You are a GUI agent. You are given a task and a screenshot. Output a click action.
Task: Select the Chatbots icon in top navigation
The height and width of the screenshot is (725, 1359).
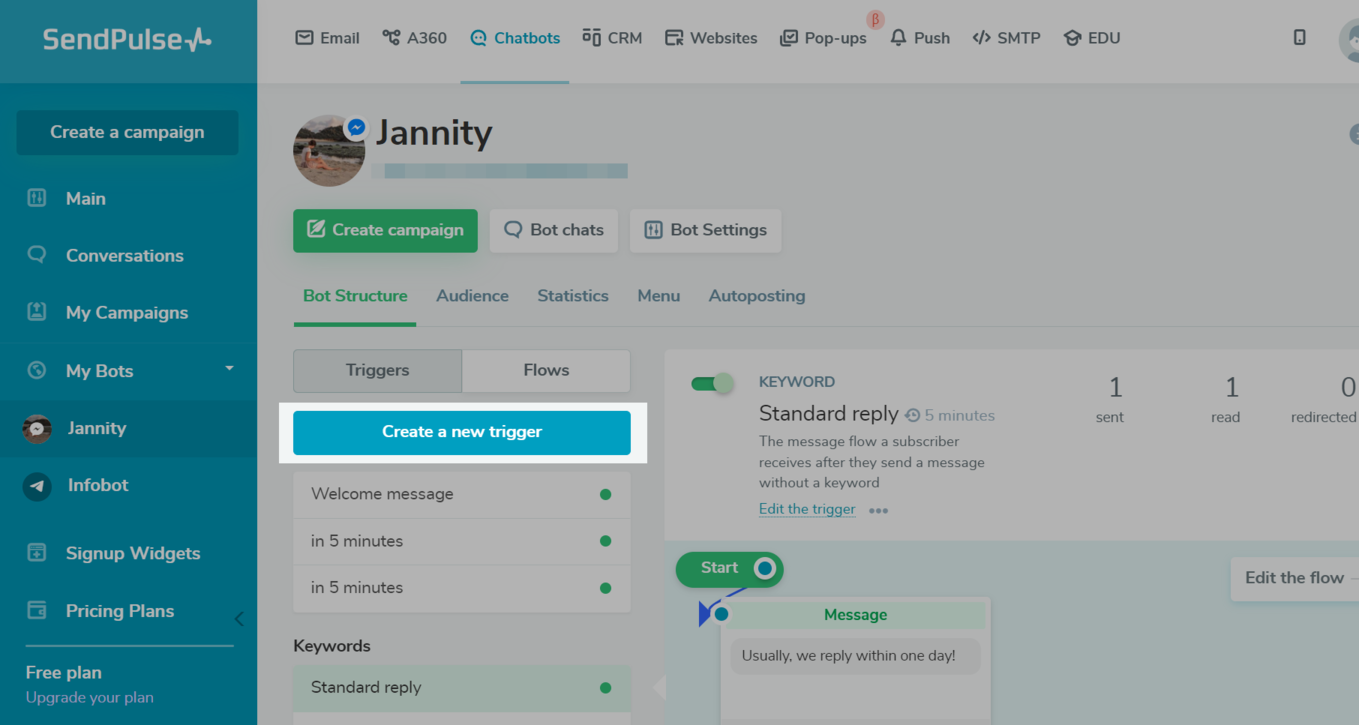478,38
